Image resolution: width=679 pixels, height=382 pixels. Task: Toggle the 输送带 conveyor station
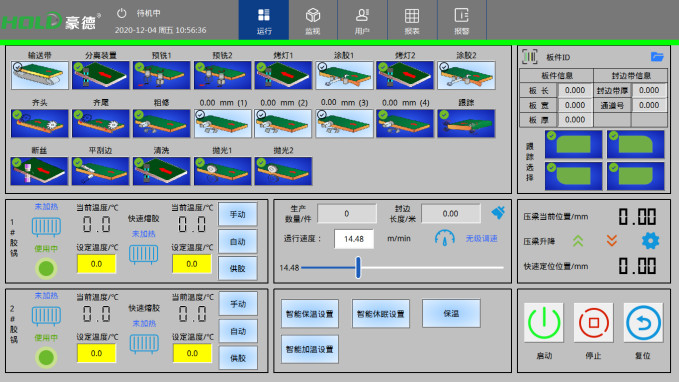tap(40, 75)
